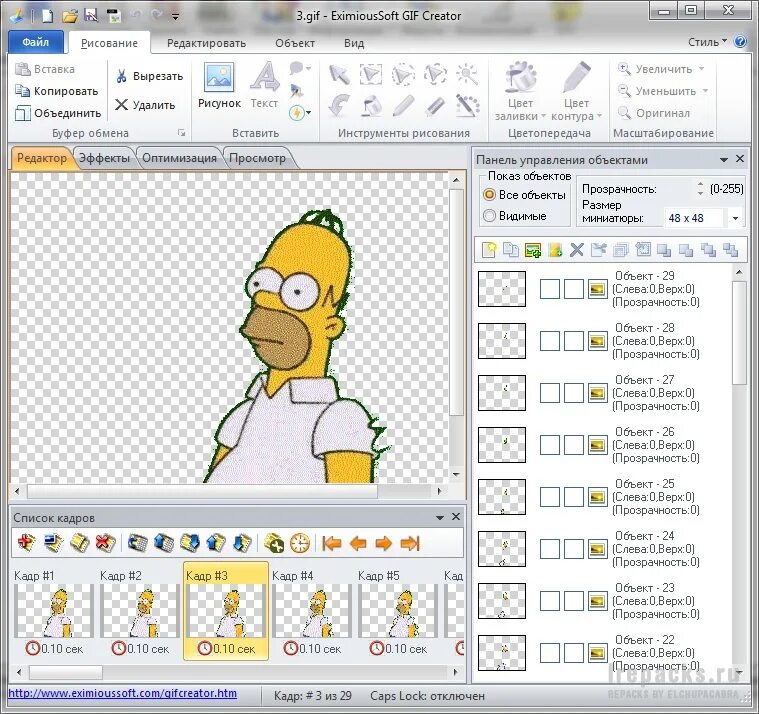Select the arrow pointer drawing tool
Image resolution: width=759 pixels, height=714 pixels.
coord(339,75)
